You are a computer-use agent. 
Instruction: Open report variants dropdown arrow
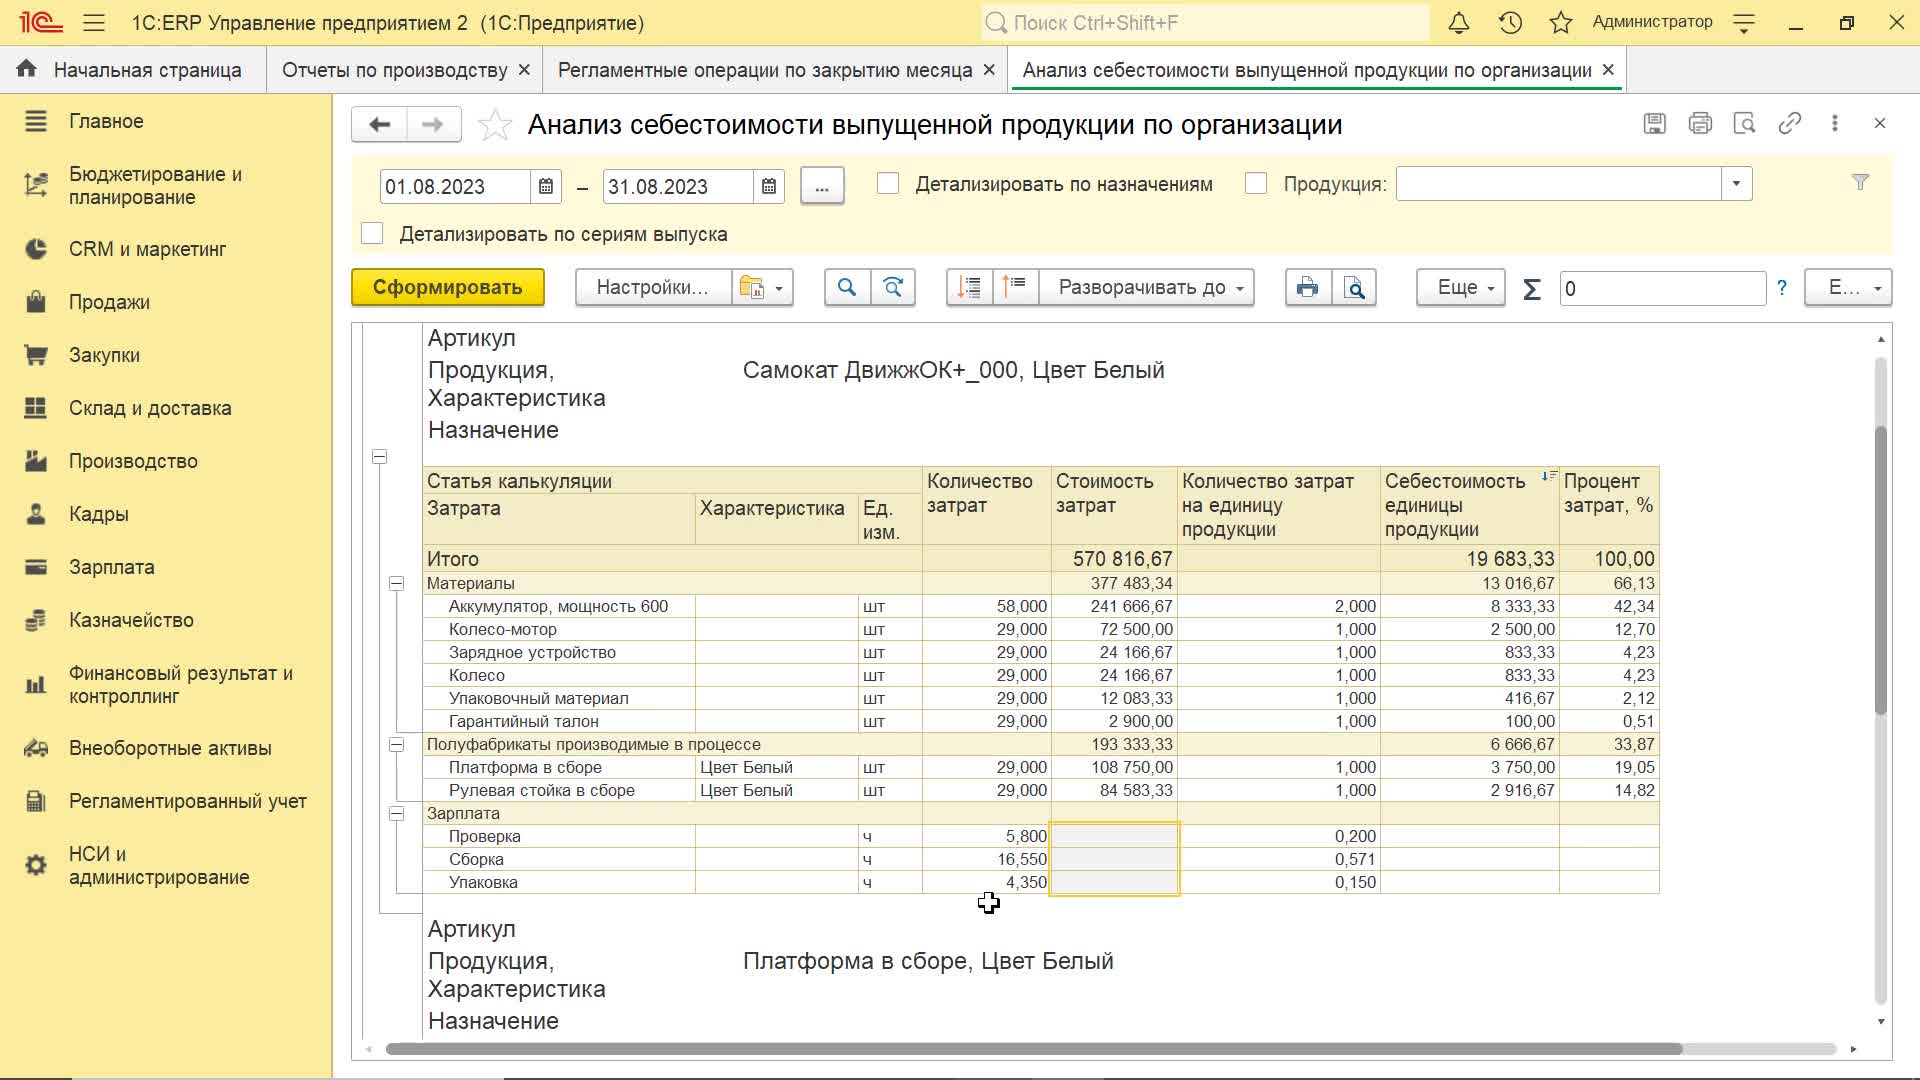779,288
